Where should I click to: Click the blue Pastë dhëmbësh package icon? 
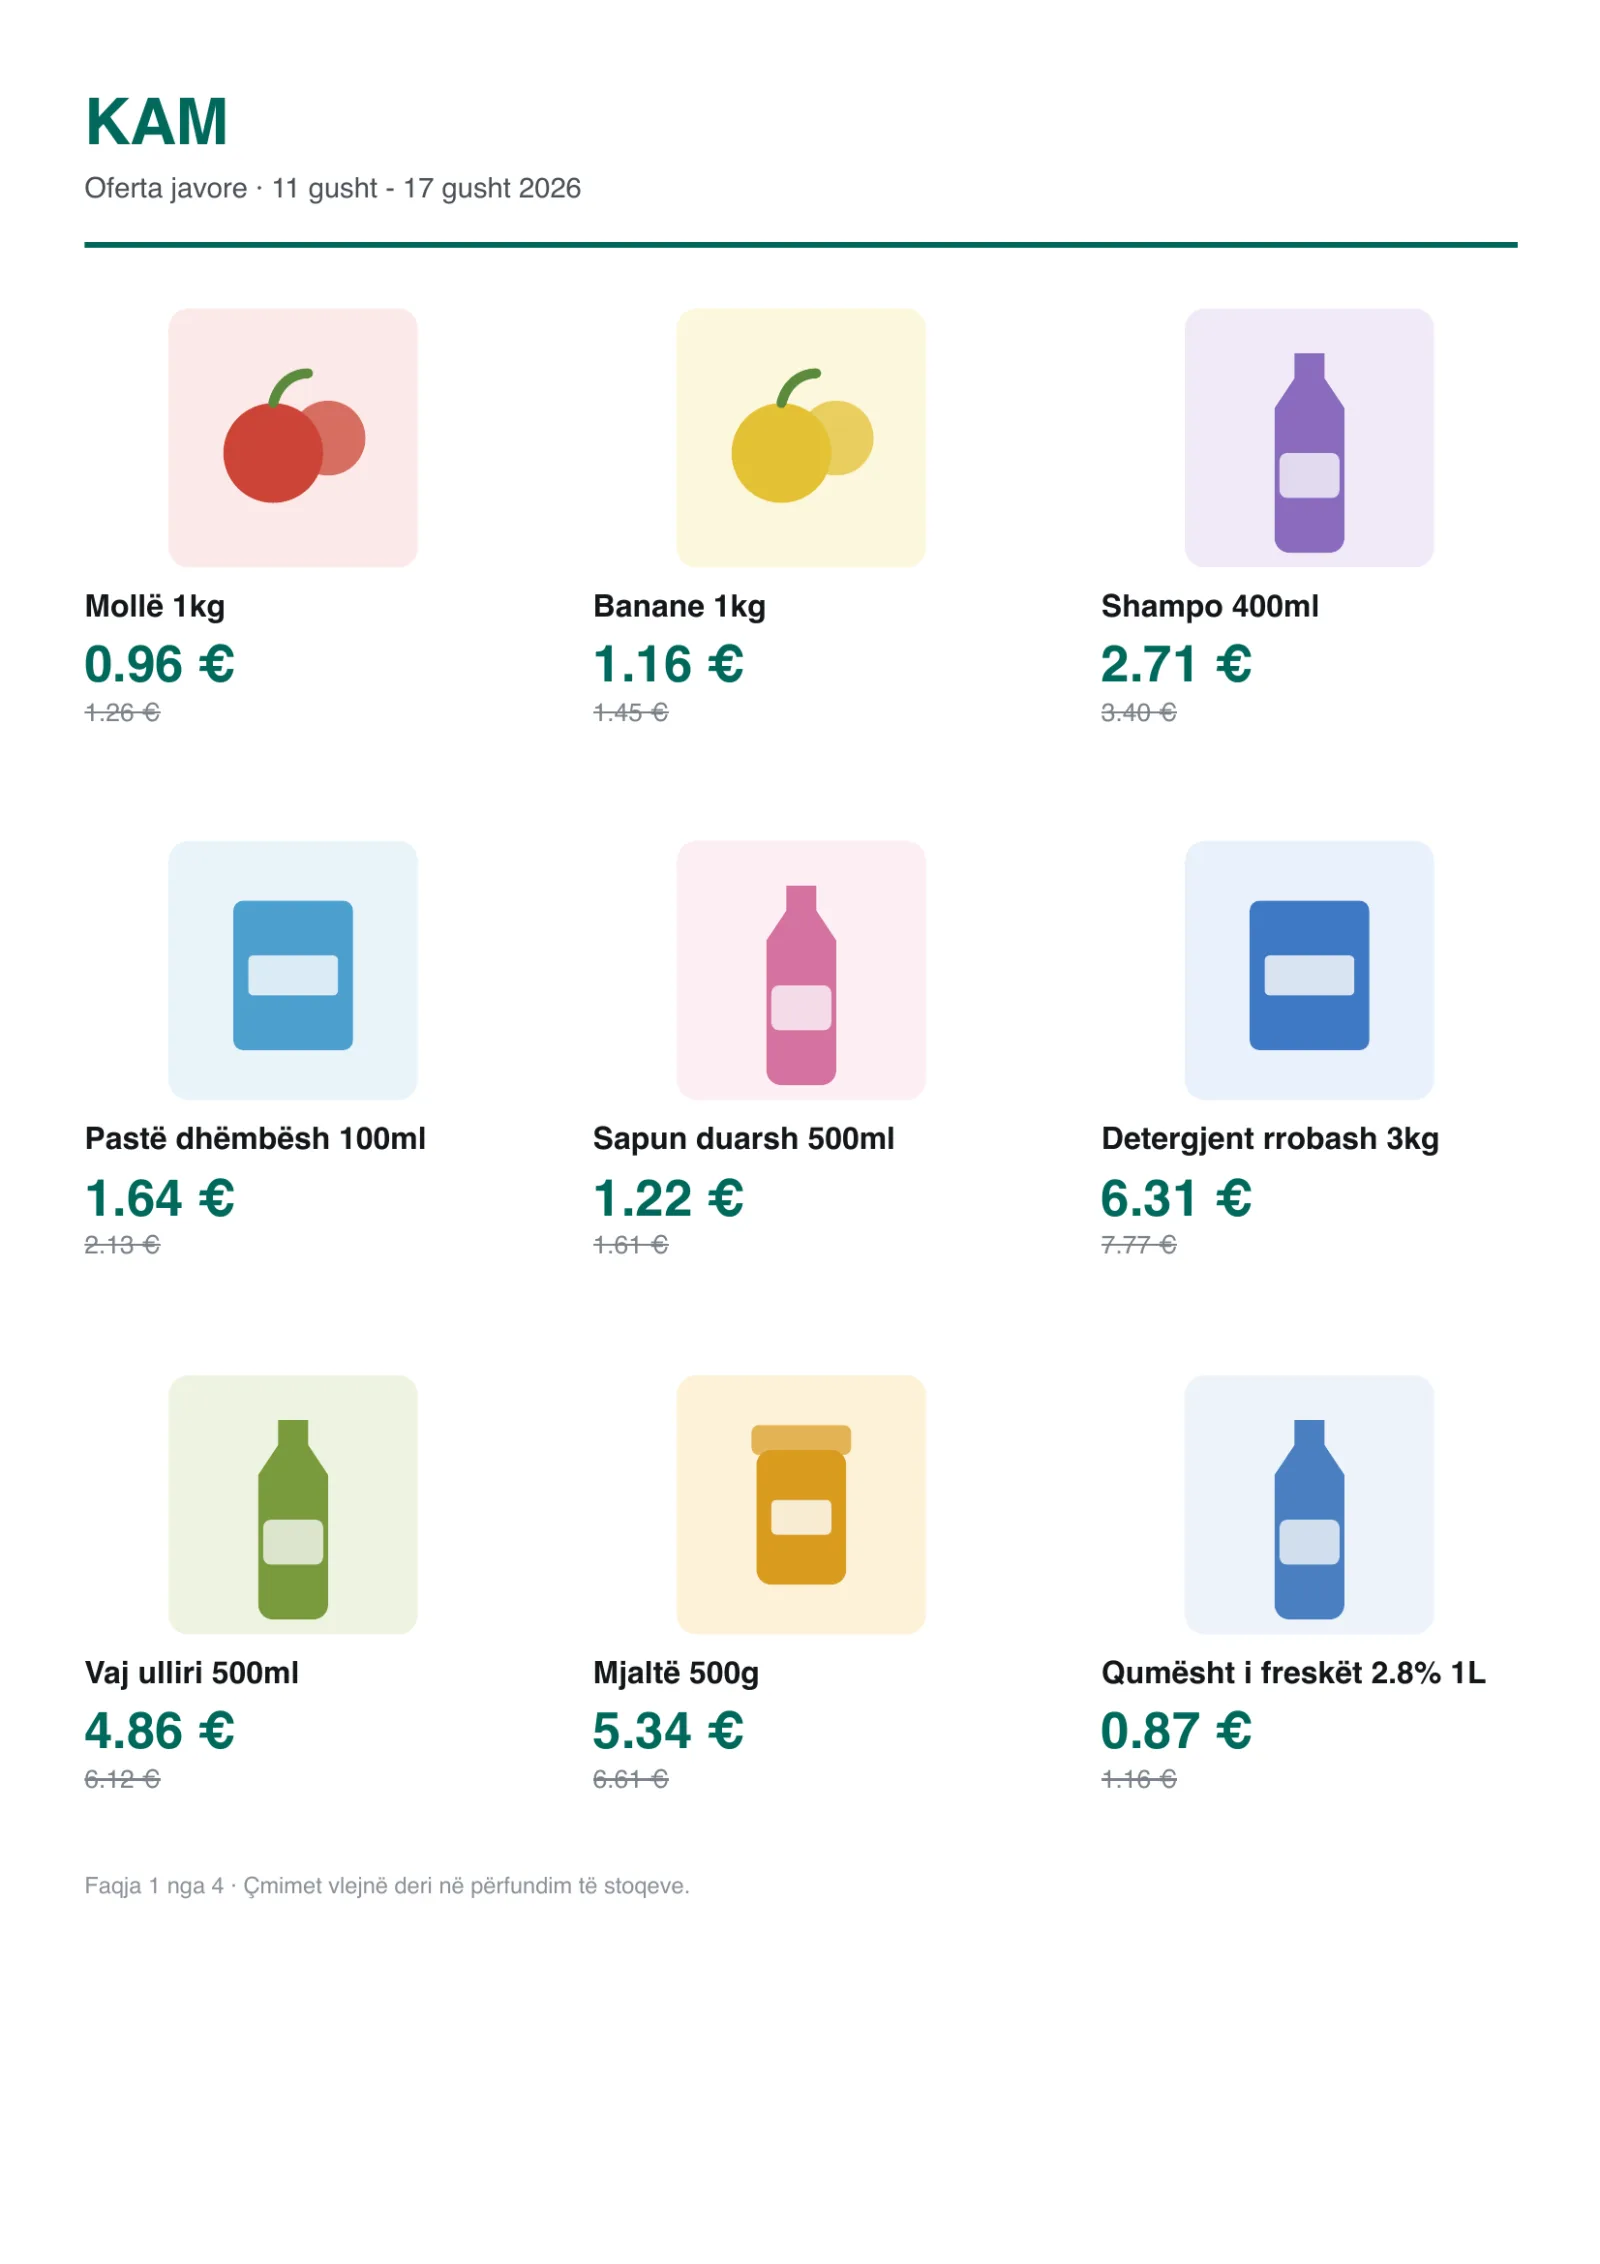point(293,970)
